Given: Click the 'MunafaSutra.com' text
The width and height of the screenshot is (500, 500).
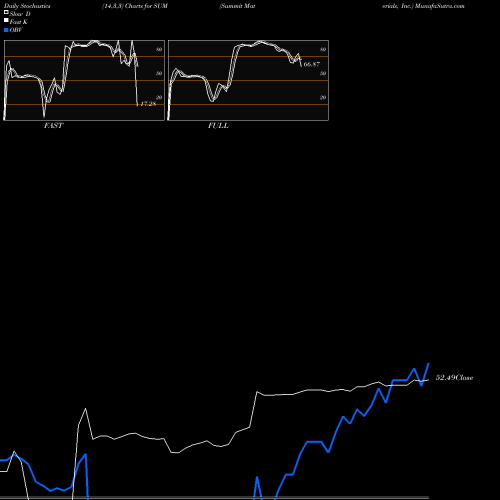Looking at the screenshot, I should (x=440, y=6).
